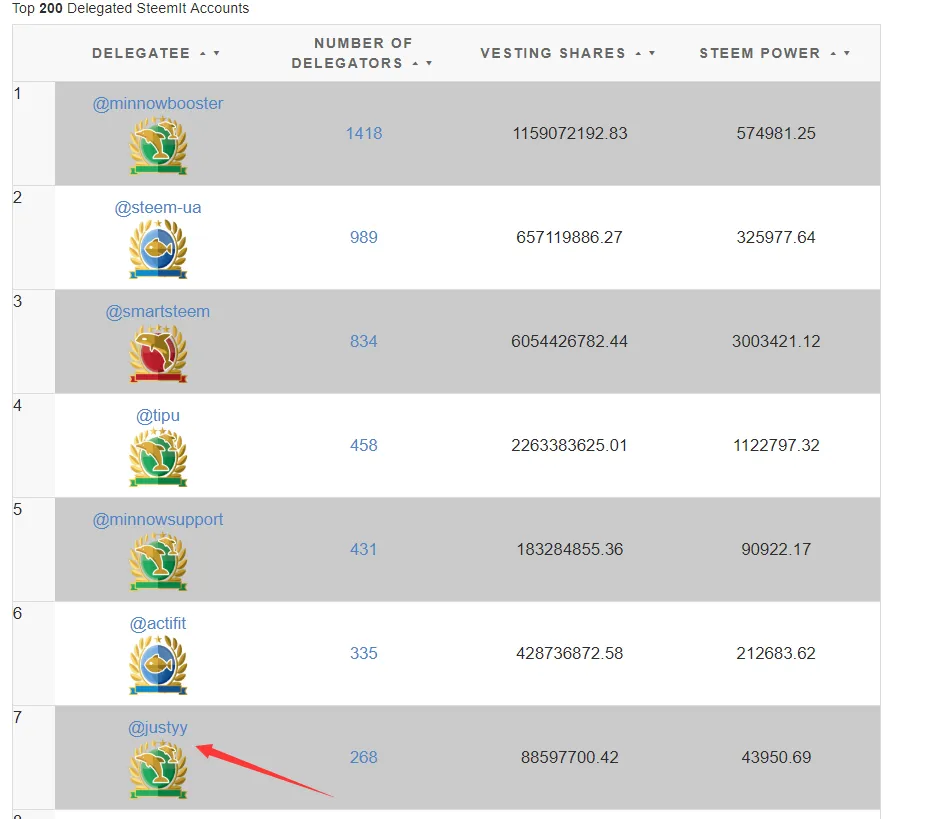Sort Vesting Shares descending arrow
Image resolution: width=939 pixels, height=819 pixels.
click(x=652, y=53)
